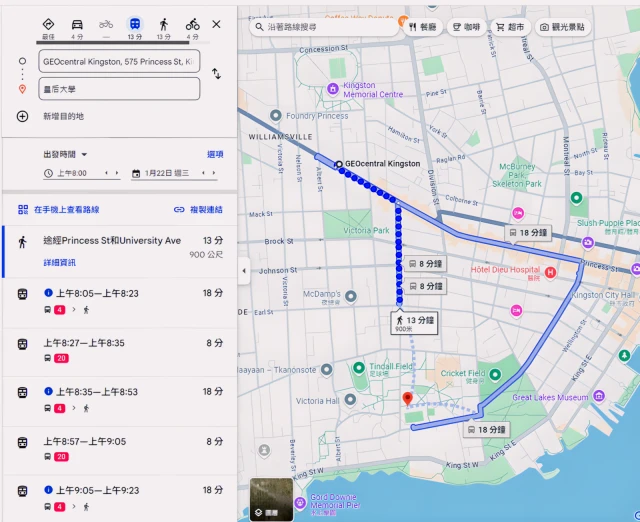Select the 8:05–8:23 bus 4 route
Image resolution: width=640 pixels, height=522 pixels.
pos(120,302)
